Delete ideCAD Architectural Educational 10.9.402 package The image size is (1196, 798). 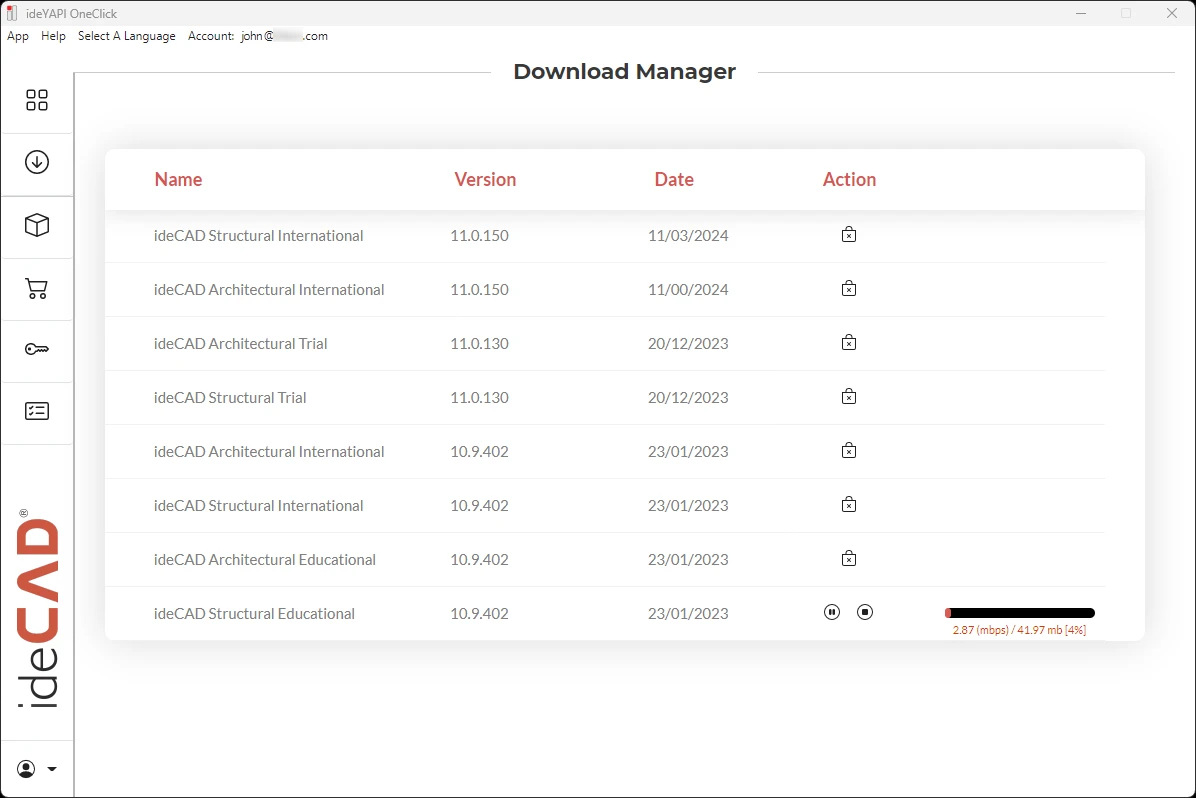click(x=848, y=559)
